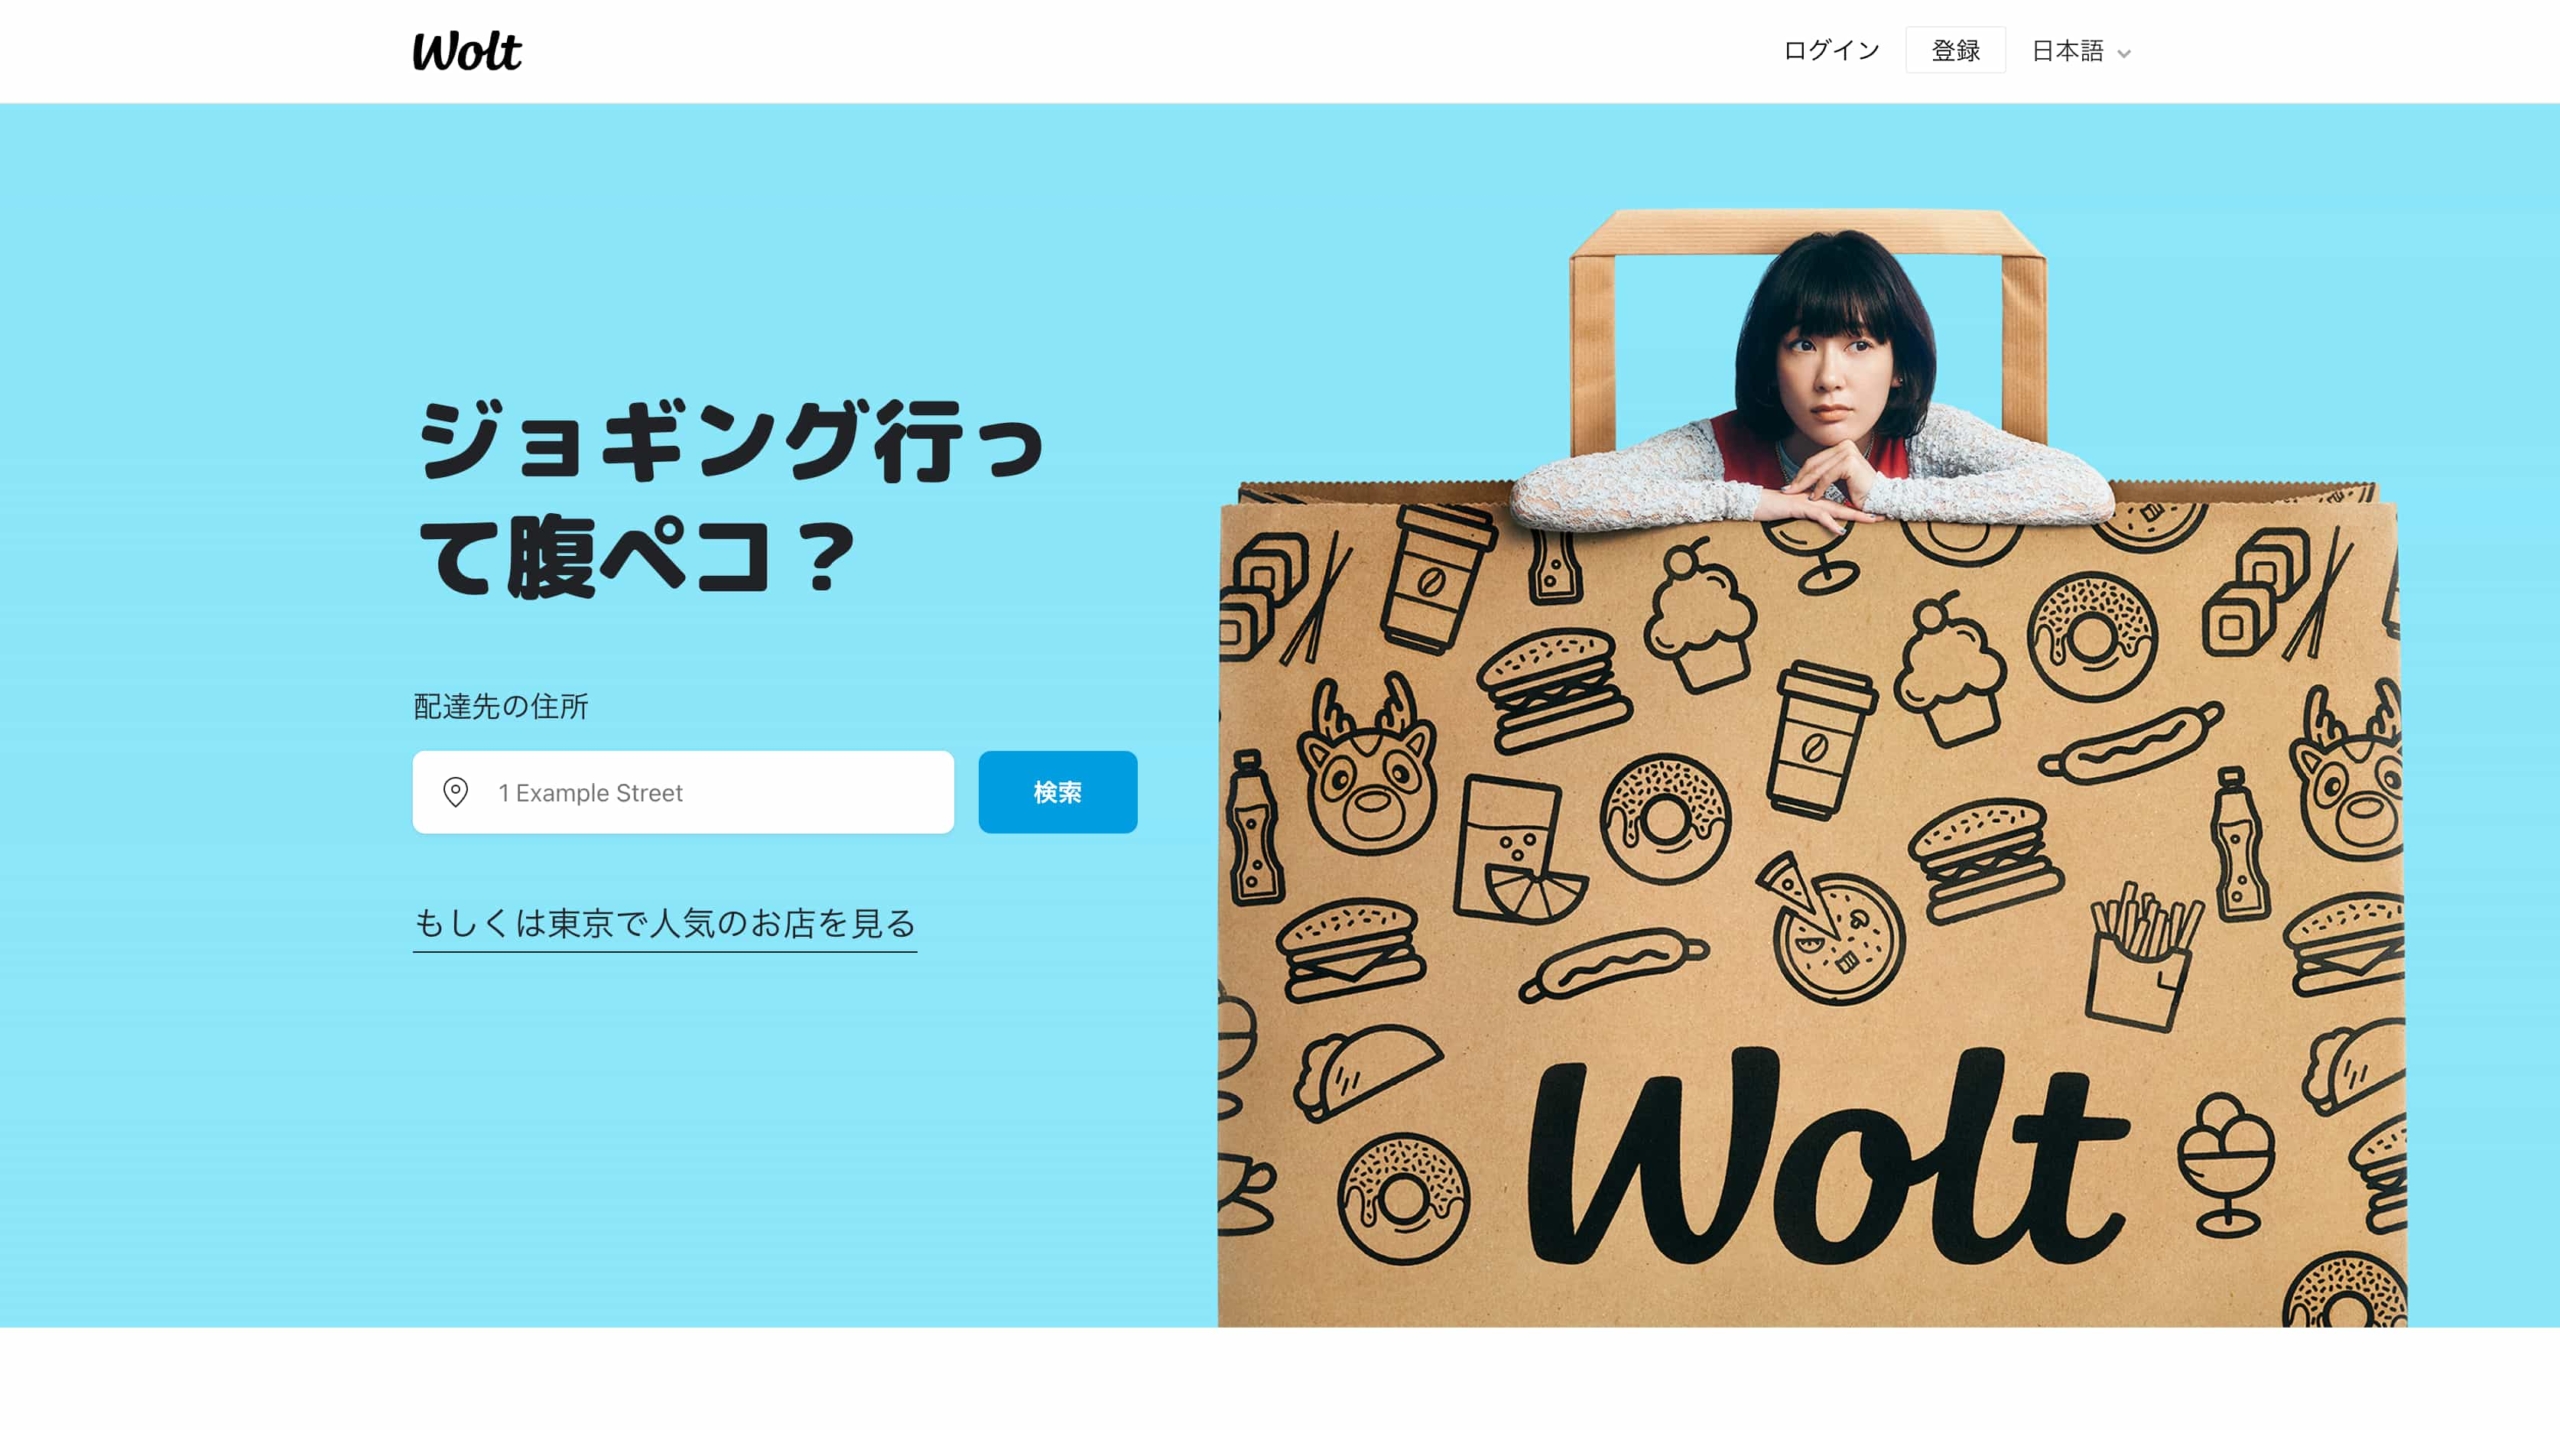The width and height of the screenshot is (2560, 1430).
Task: Click the Wolt logo in the header
Action: pyautogui.click(x=467, y=51)
